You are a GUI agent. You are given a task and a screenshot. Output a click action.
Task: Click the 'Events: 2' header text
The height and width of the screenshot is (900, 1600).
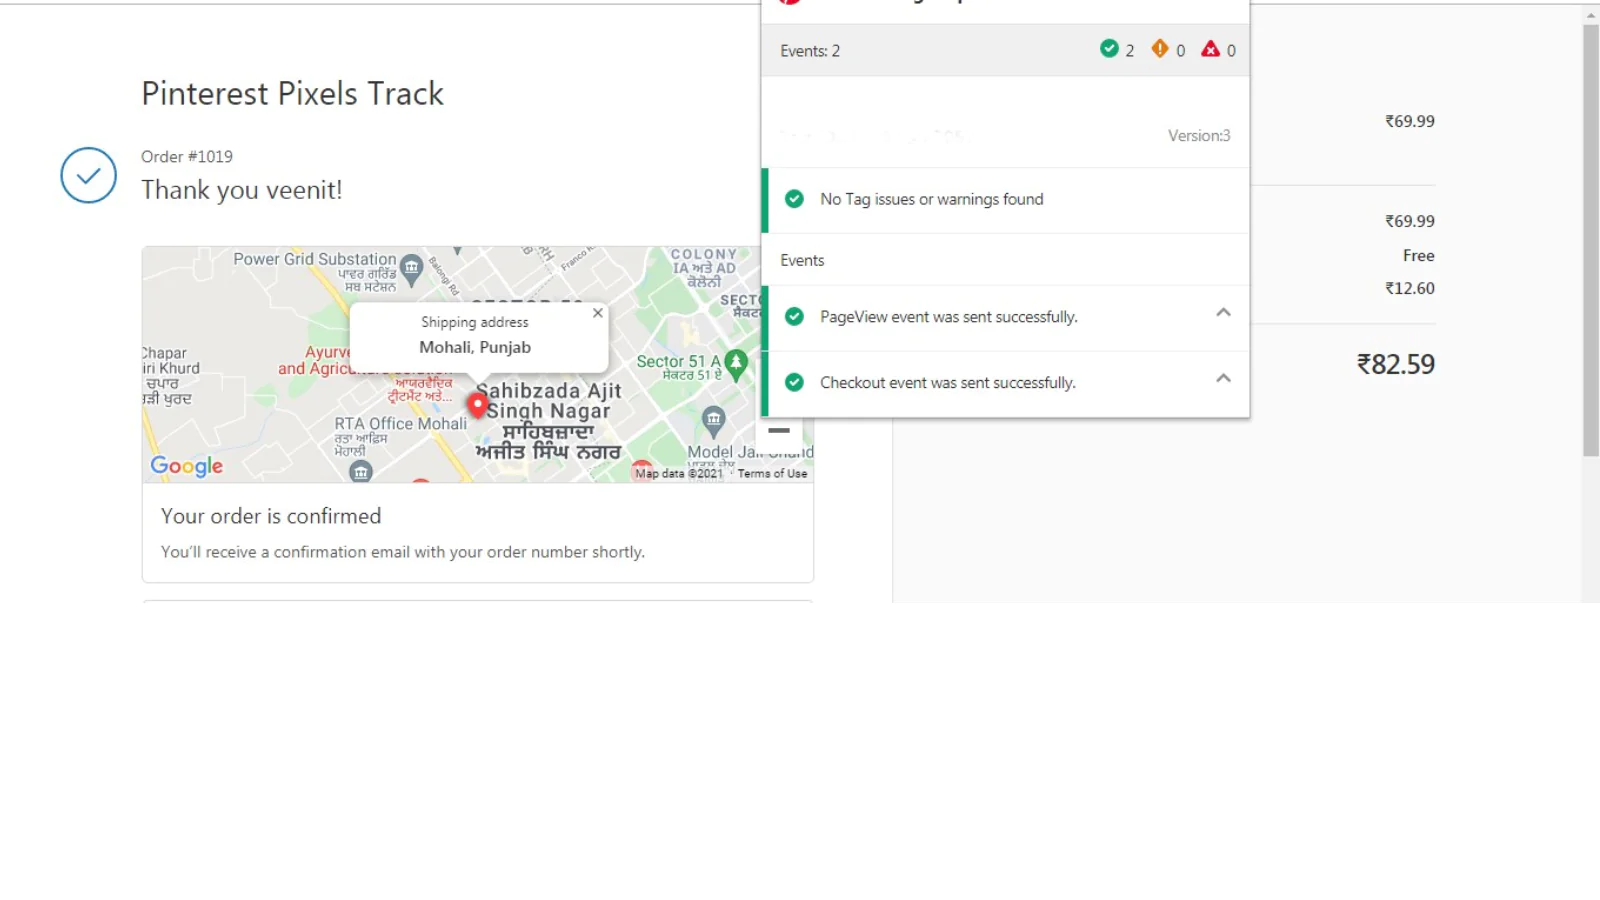pos(810,51)
